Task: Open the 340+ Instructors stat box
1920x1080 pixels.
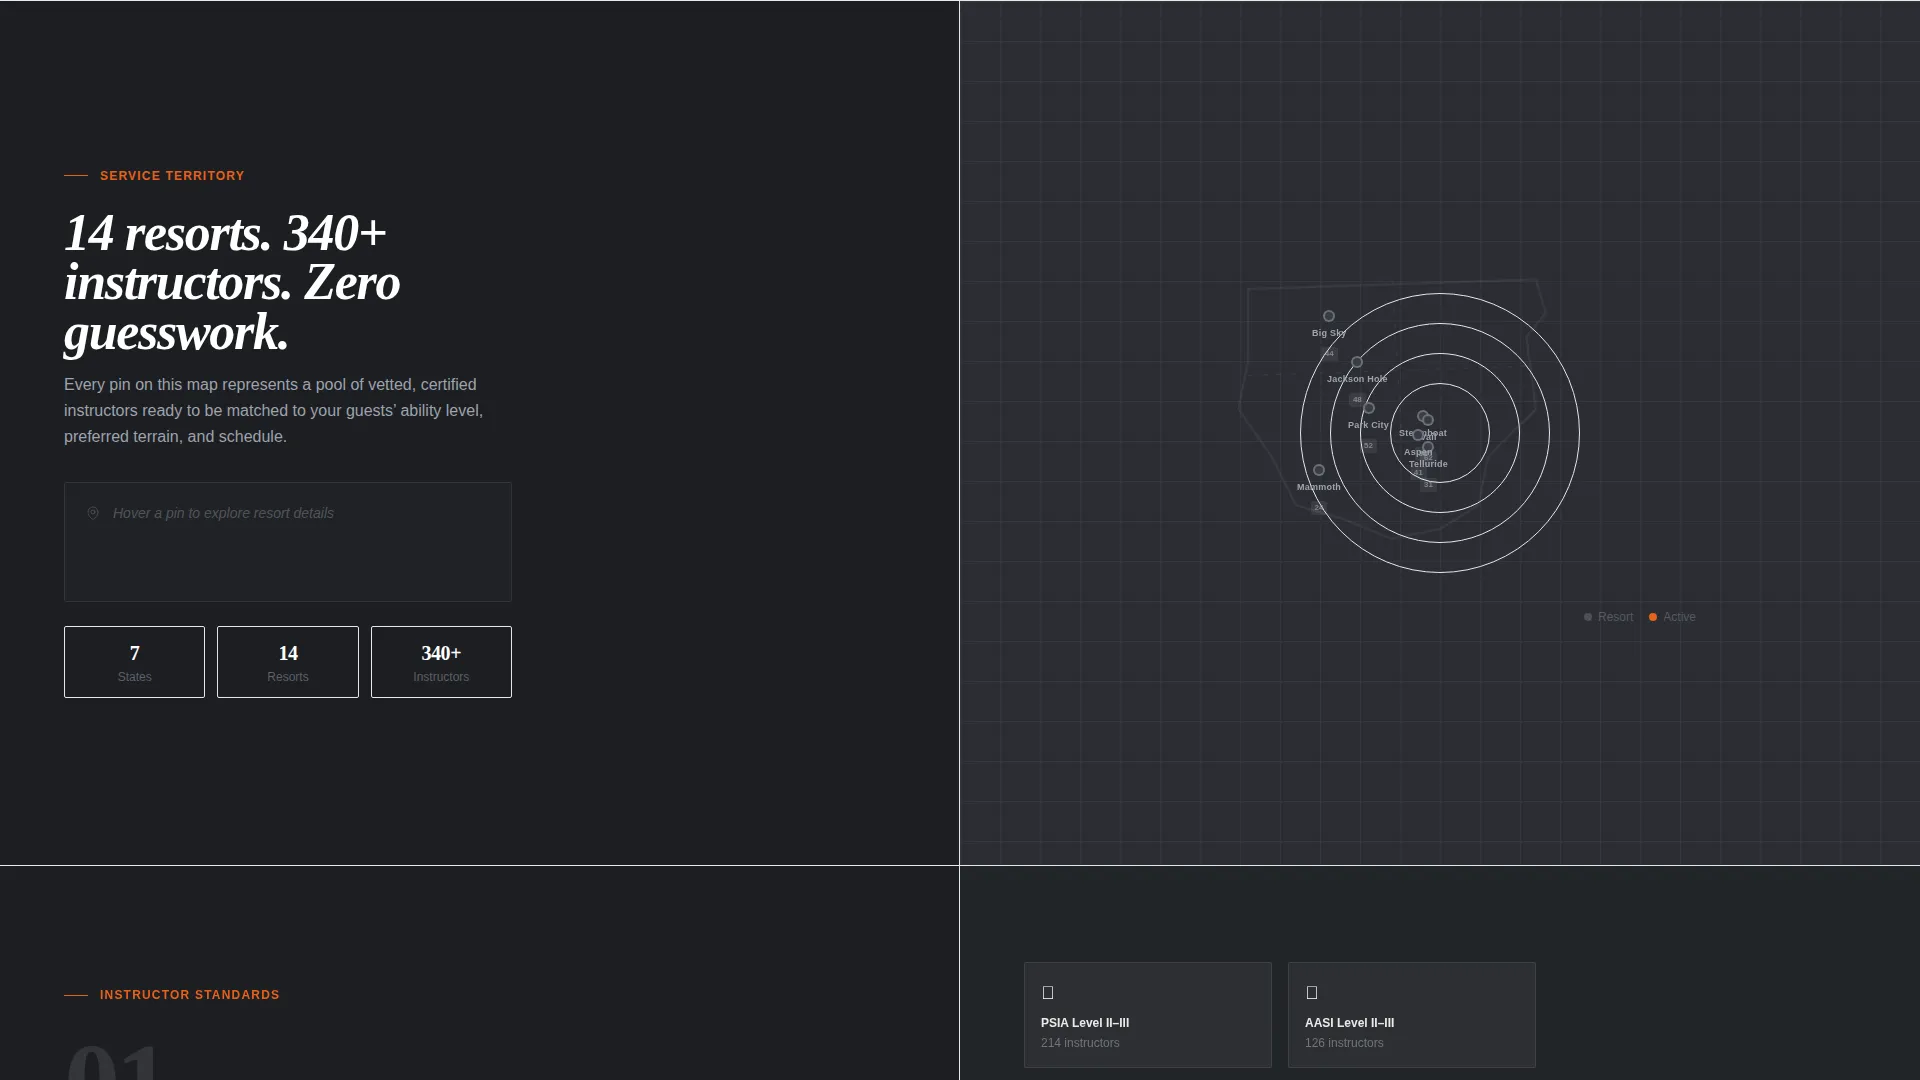Action: [441, 662]
